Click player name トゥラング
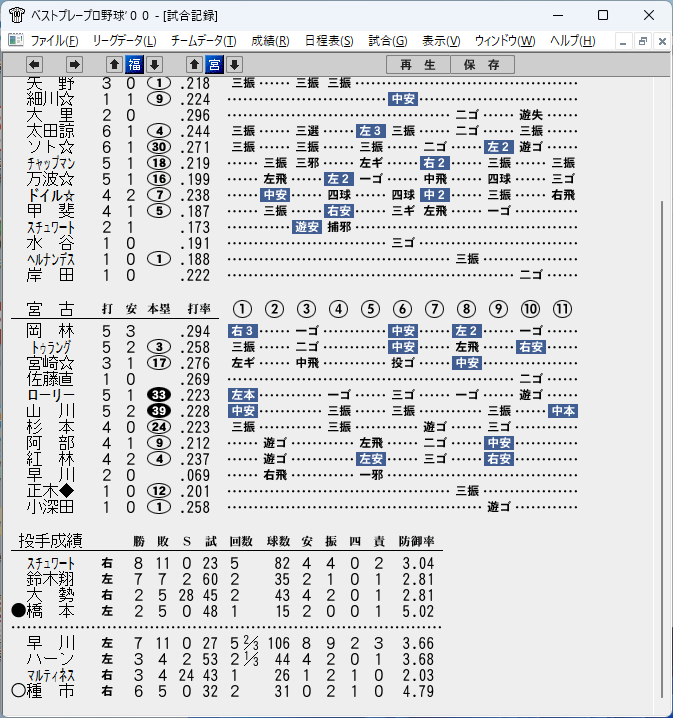673x718 pixels. click(x=51, y=347)
